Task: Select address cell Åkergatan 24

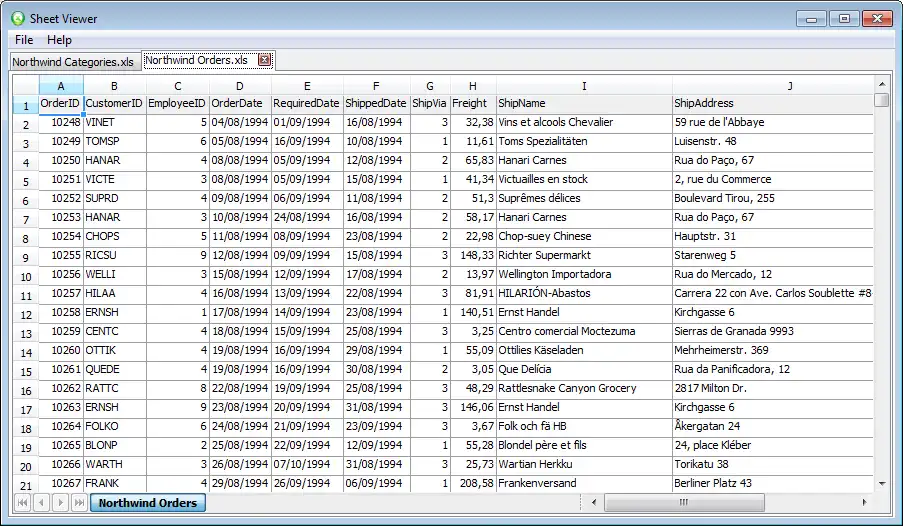Action: point(773,426)
